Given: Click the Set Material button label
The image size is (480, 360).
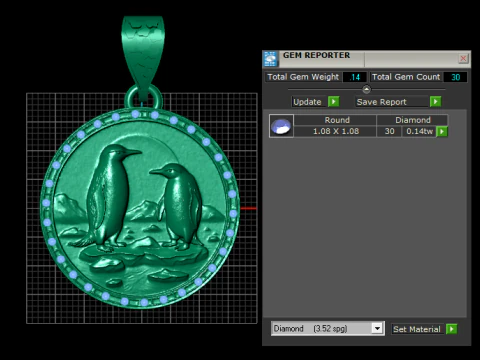Looking at the screenshot, I should click(x=417, y=329).
